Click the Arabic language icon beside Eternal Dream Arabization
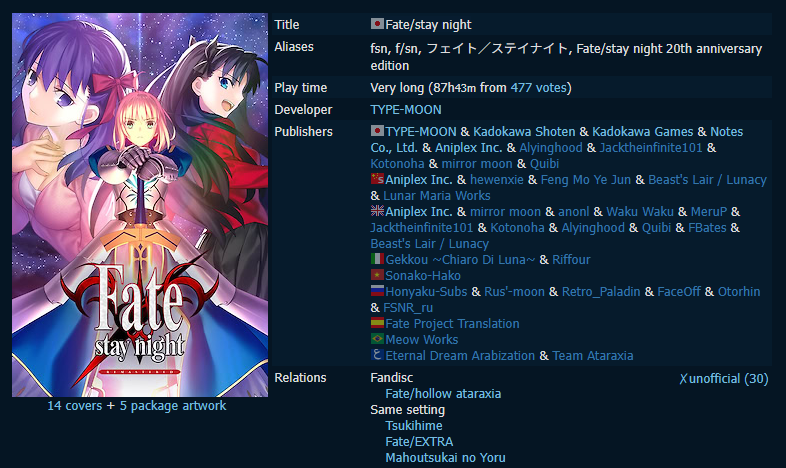 pyautogui.click(x=377, y=355)
